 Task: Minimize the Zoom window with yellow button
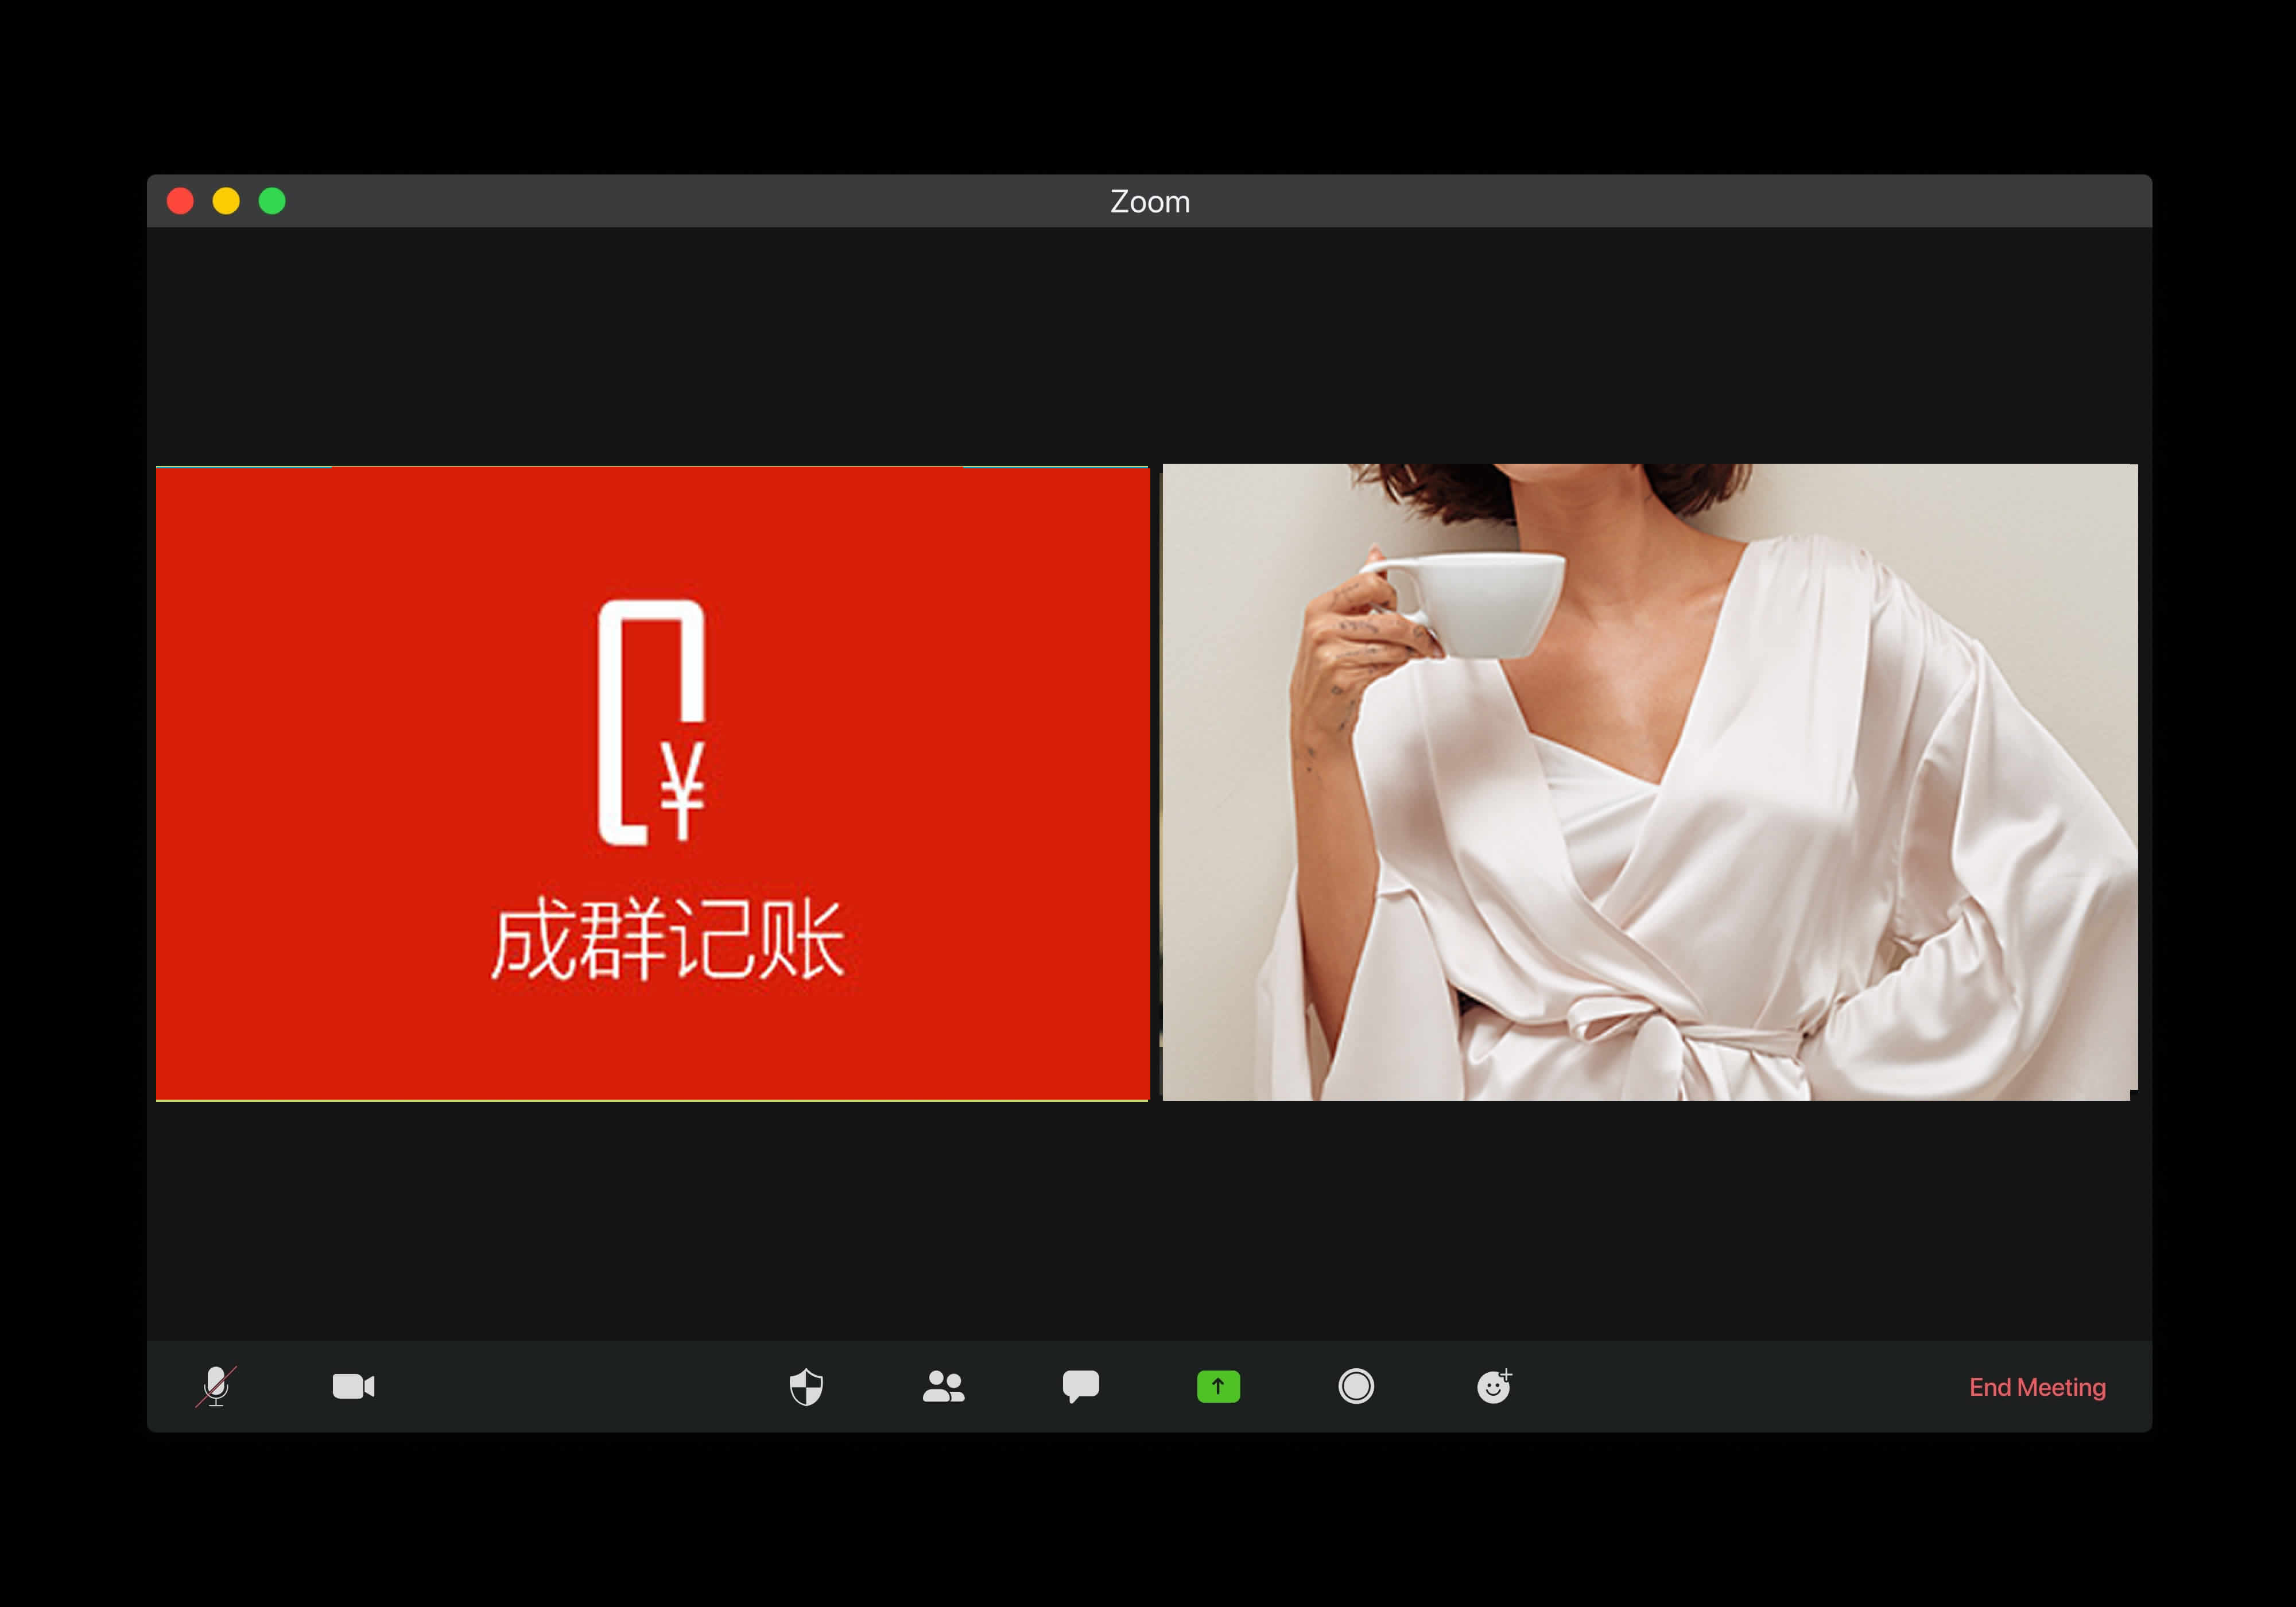pos(226,202)
